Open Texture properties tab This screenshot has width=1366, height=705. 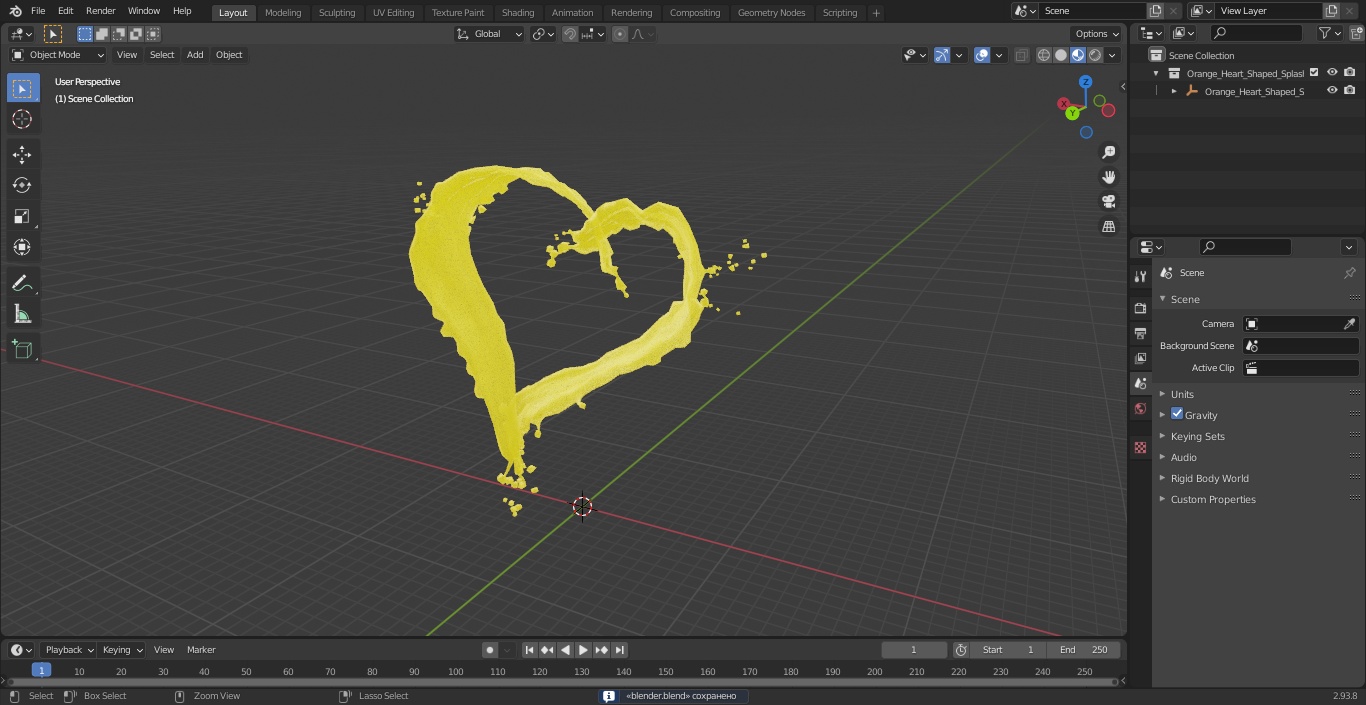(1140, 447)
